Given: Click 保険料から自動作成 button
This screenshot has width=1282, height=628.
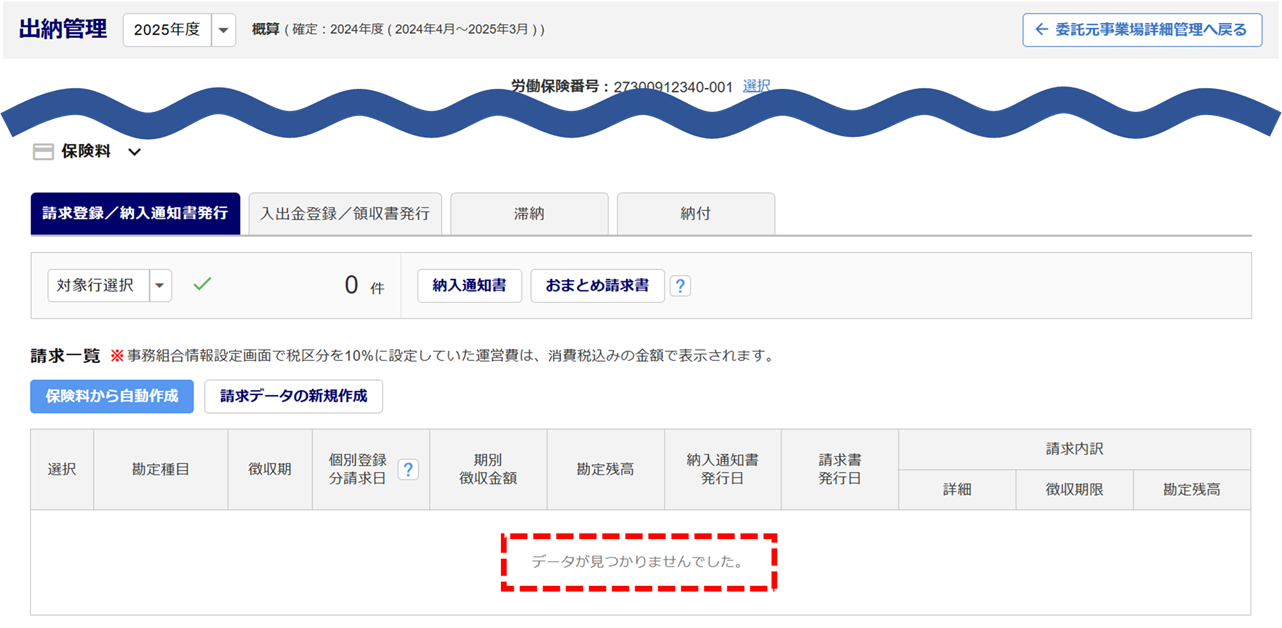Looking at the screenshot, I should (112, 396).
